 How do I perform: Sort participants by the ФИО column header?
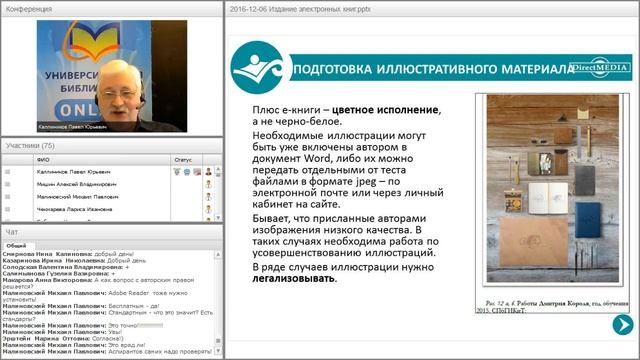click(102, 160)
